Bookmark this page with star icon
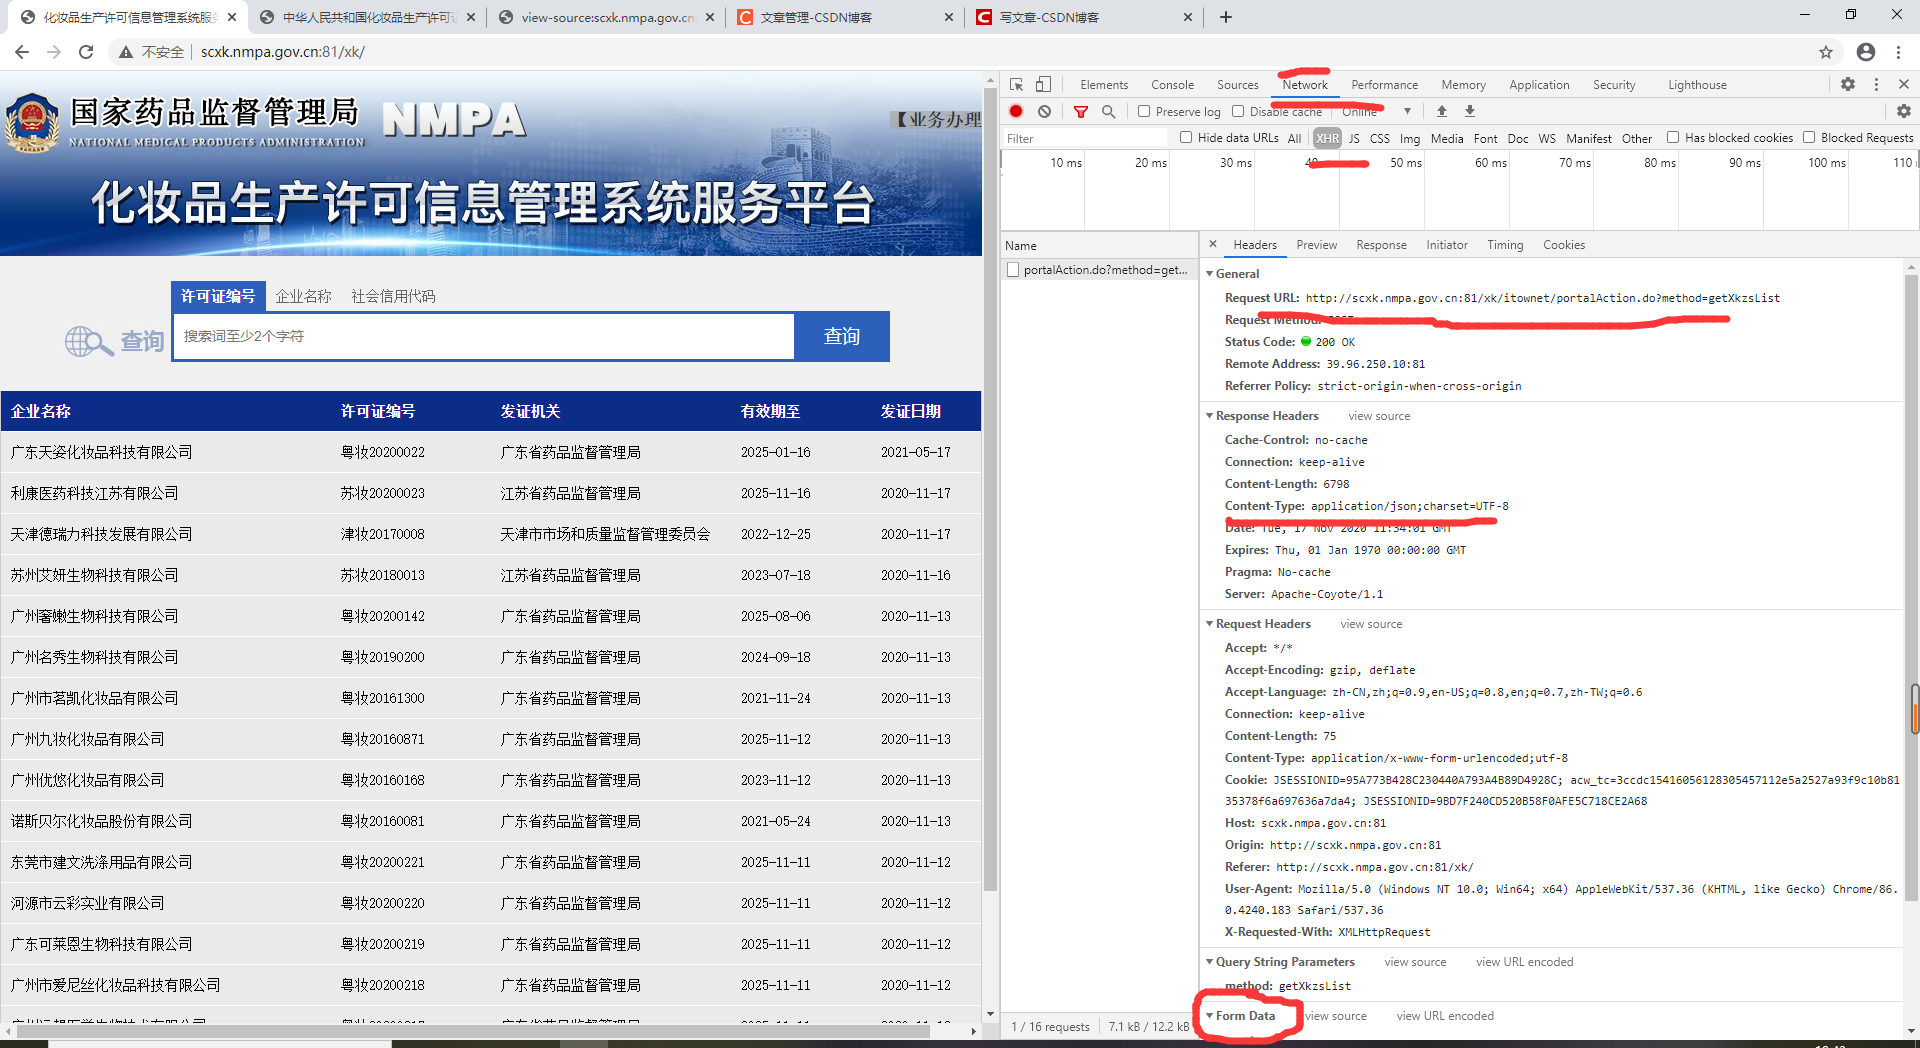 (1826, 52)
